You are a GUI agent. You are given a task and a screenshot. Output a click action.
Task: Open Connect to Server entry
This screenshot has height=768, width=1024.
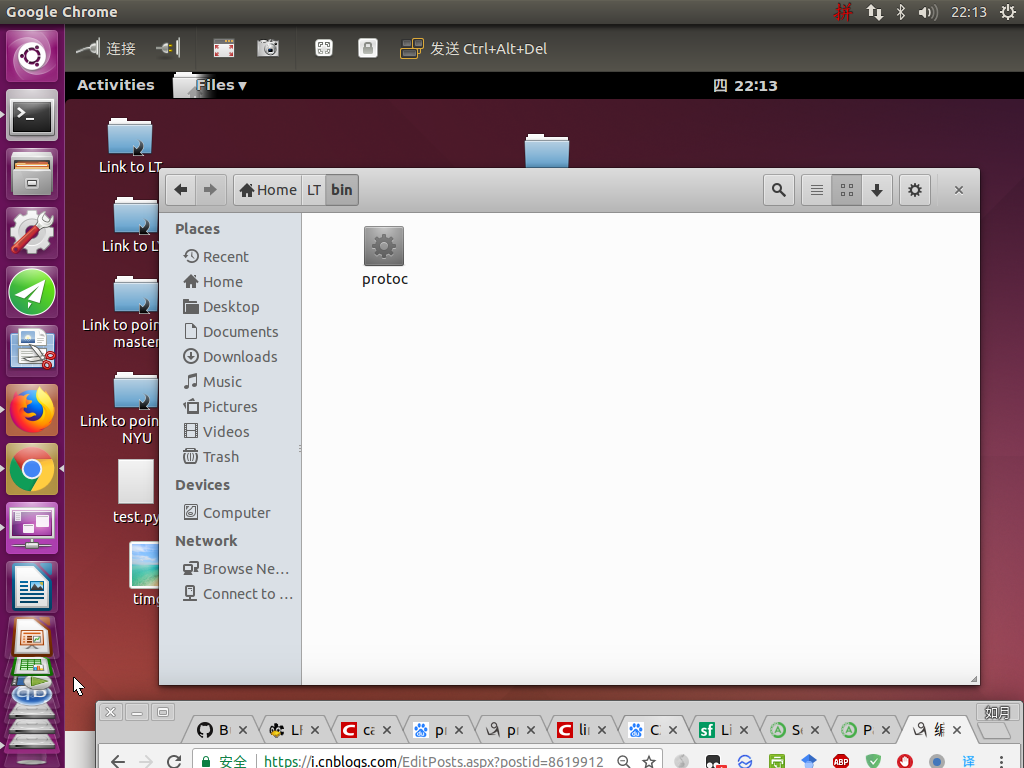231,594
